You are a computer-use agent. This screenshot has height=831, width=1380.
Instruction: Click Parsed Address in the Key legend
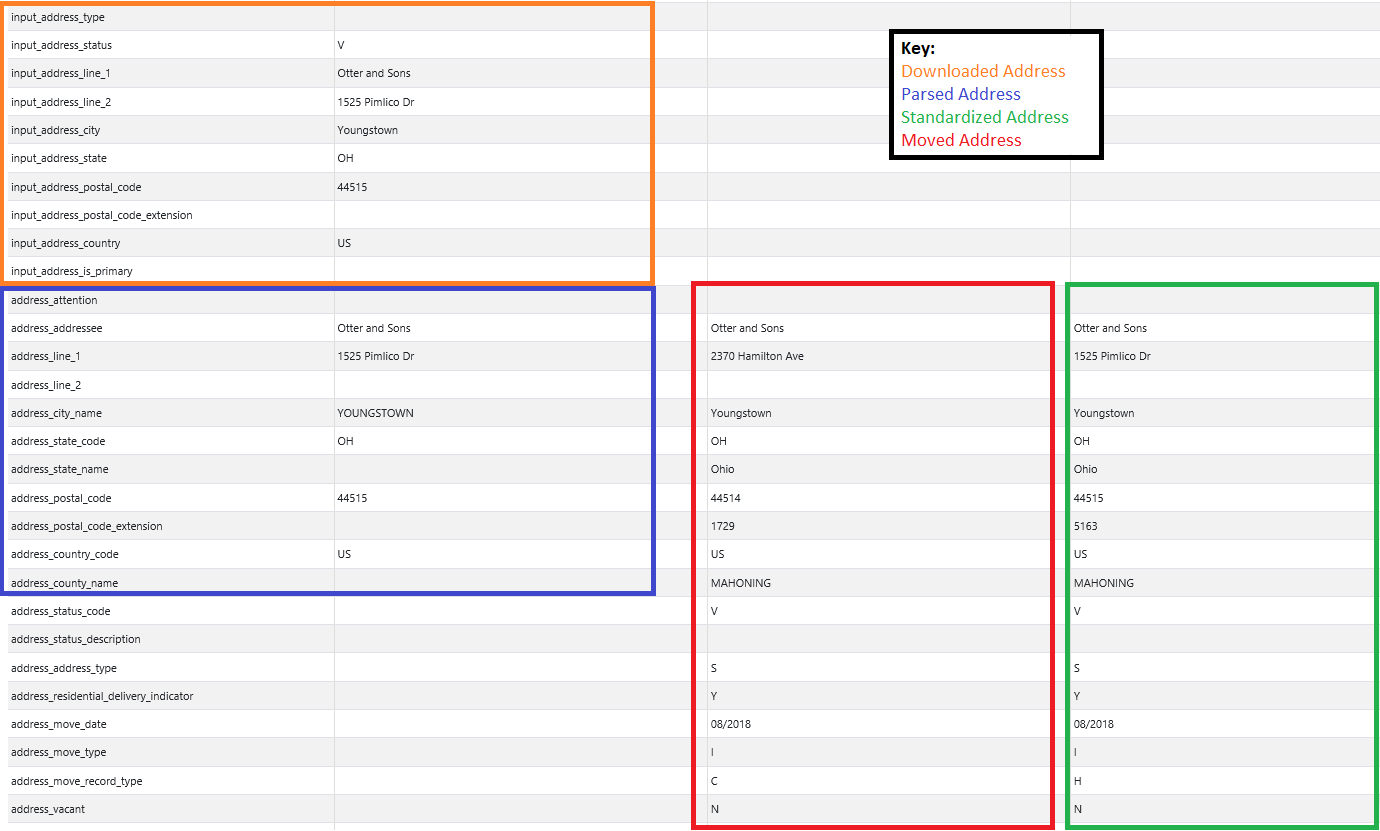(x=960, y=94)
